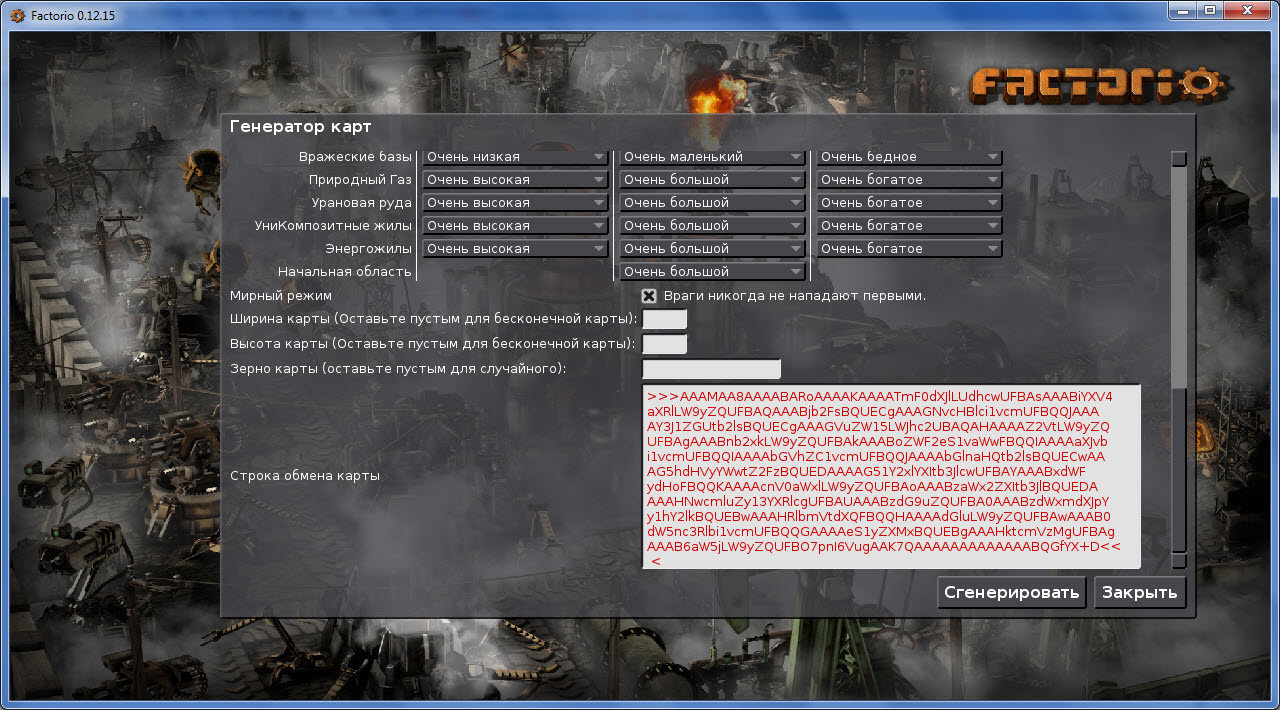The image size is (1280, 710).
Task: Open Вражеские базы richness dropdown (Очень бедное)
Action: pyautogui.click(x=909, y=157)
